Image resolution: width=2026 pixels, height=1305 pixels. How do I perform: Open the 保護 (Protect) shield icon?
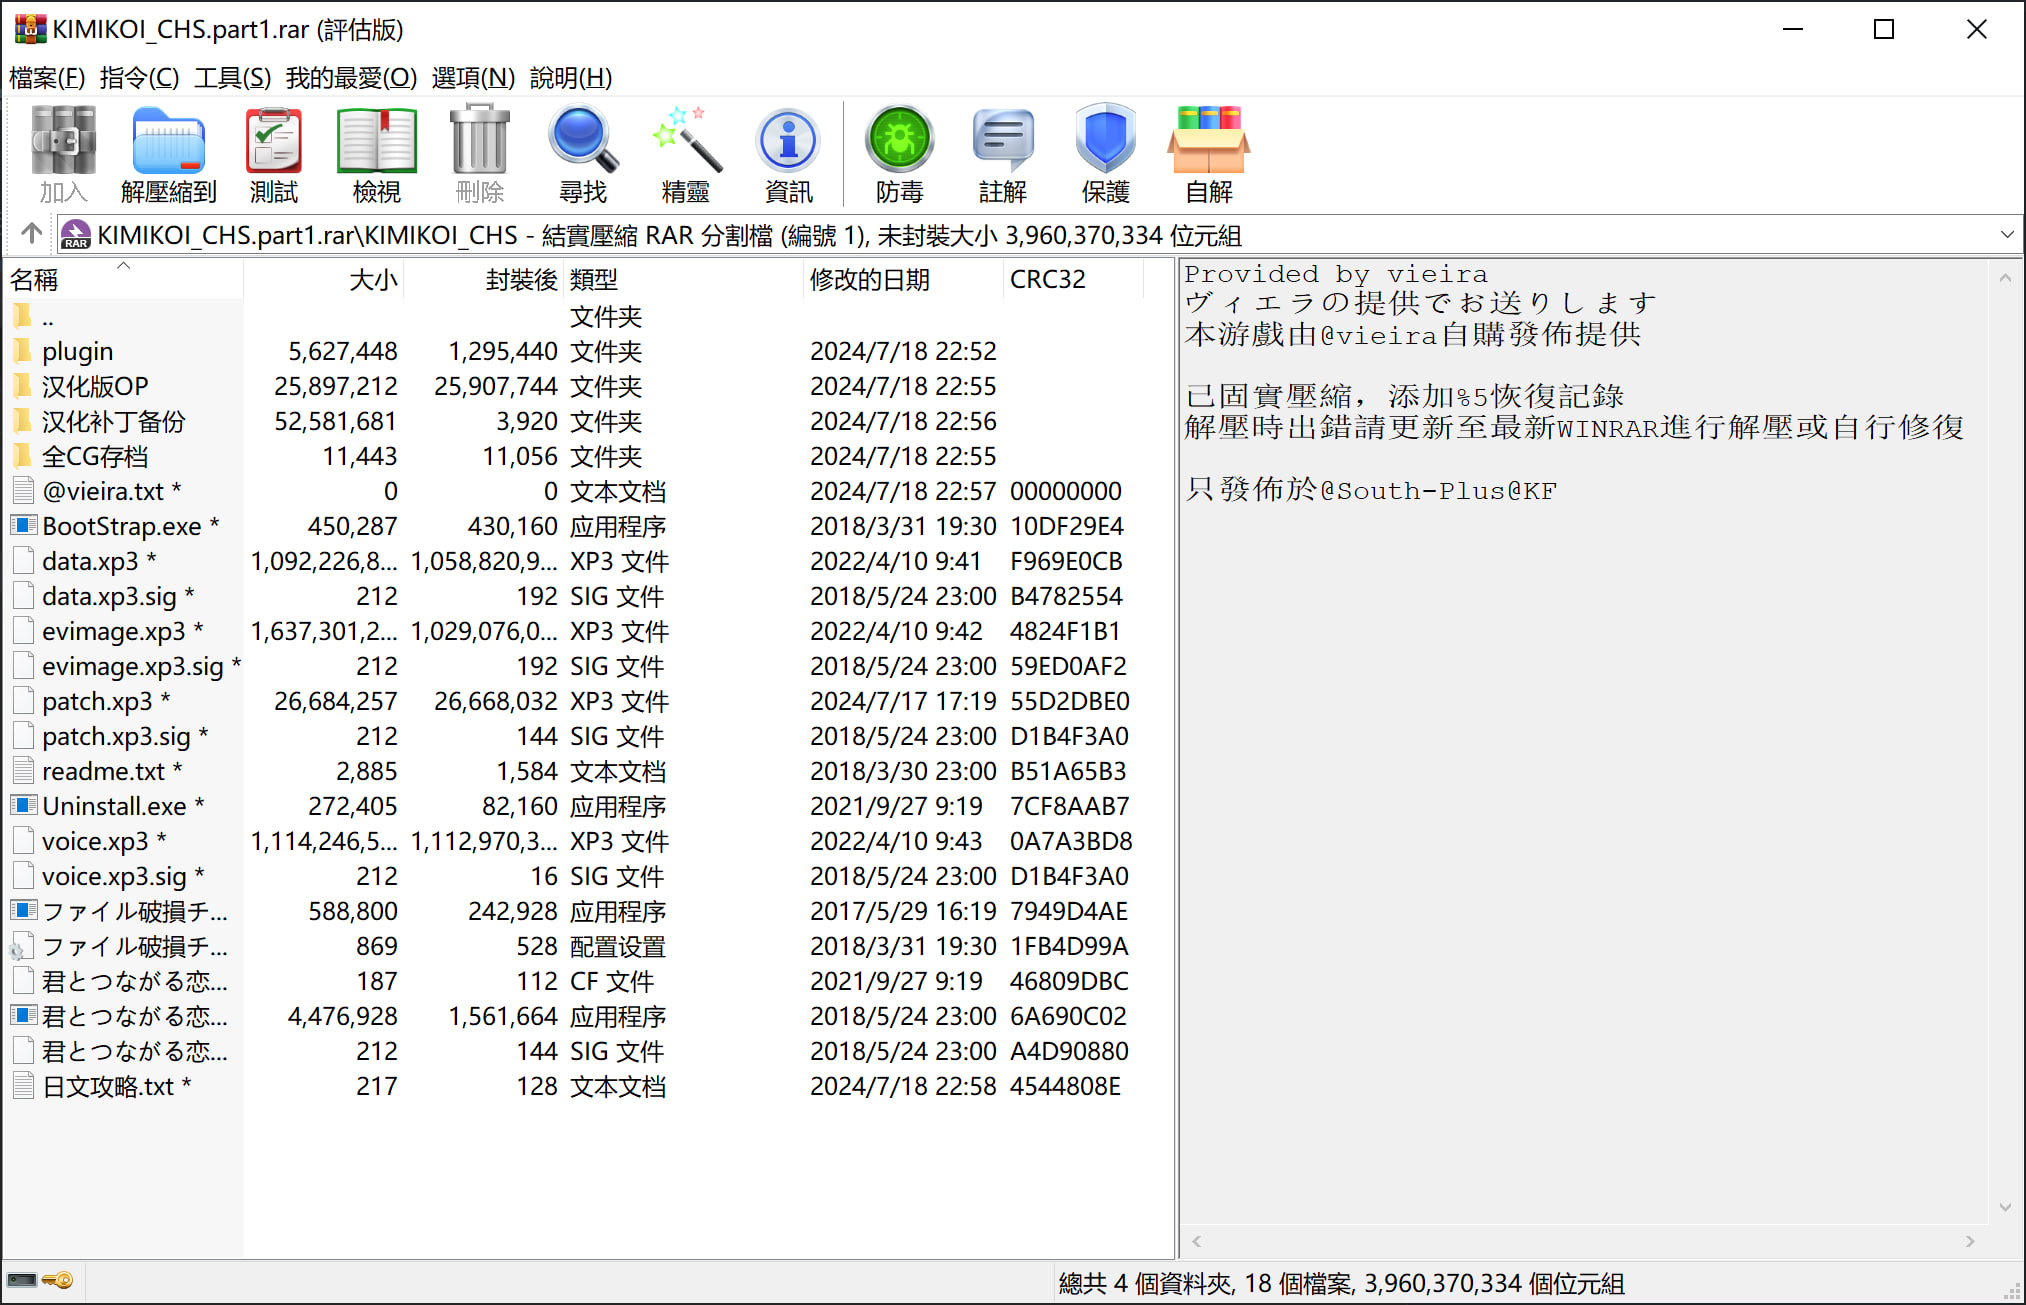click(1105, 154)
